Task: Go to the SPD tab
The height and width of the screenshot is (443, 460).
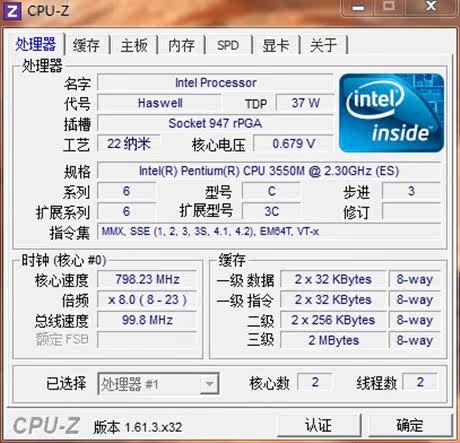Action: 228,45
